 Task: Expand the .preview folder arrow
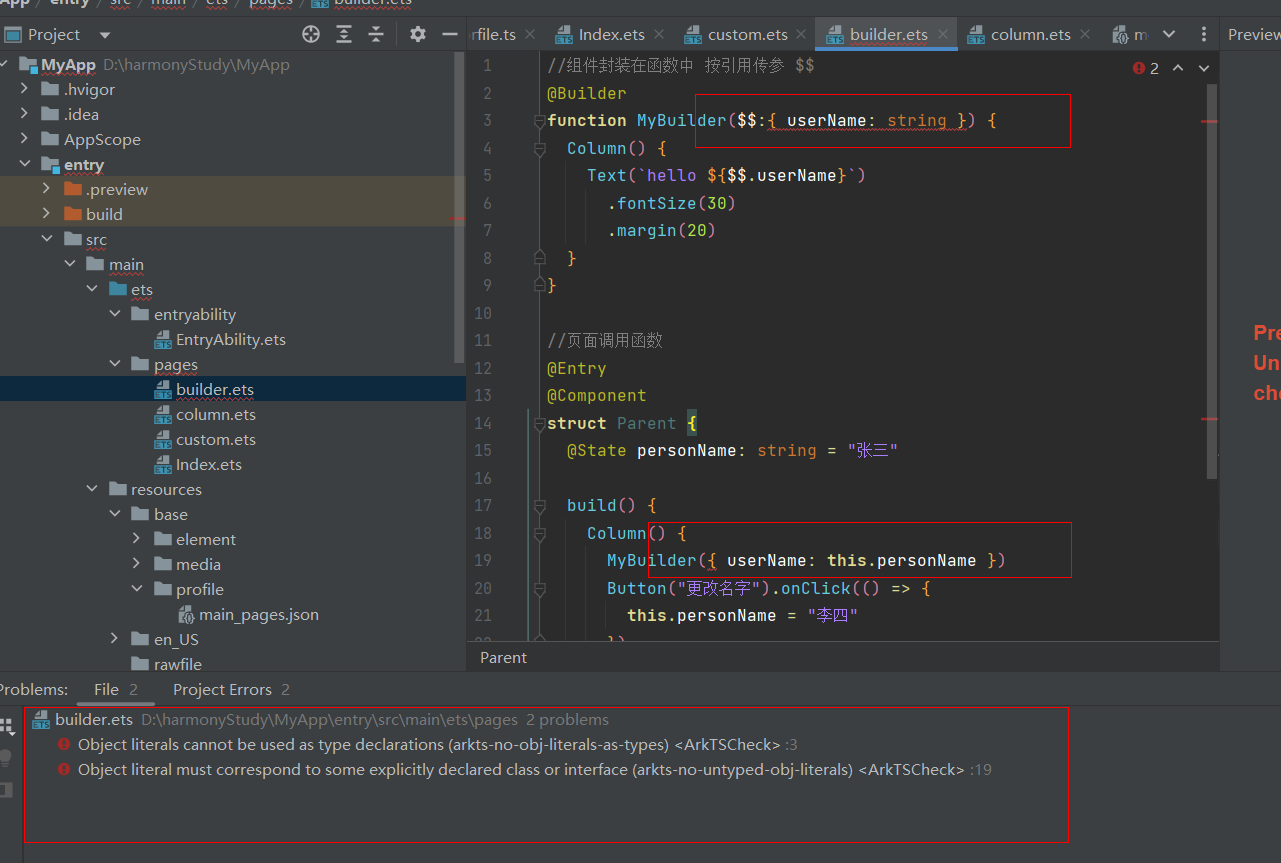click(47, 189)
